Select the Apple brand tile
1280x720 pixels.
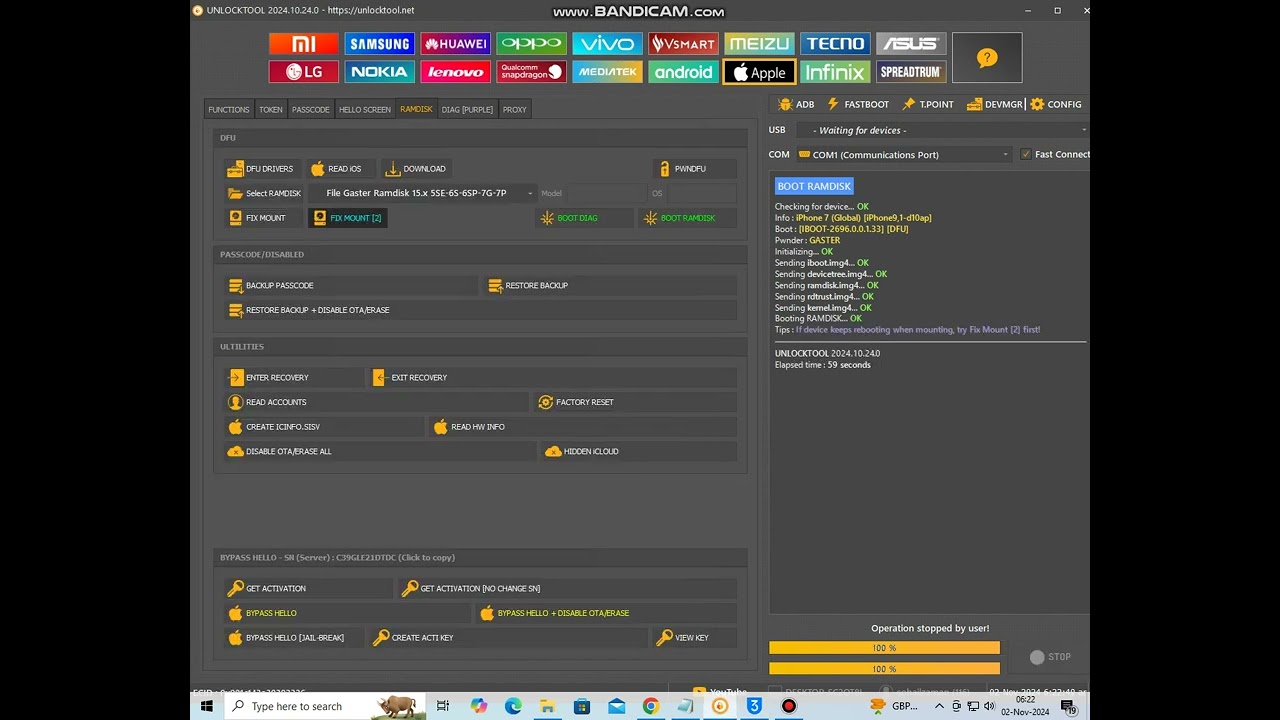point(759,72)
